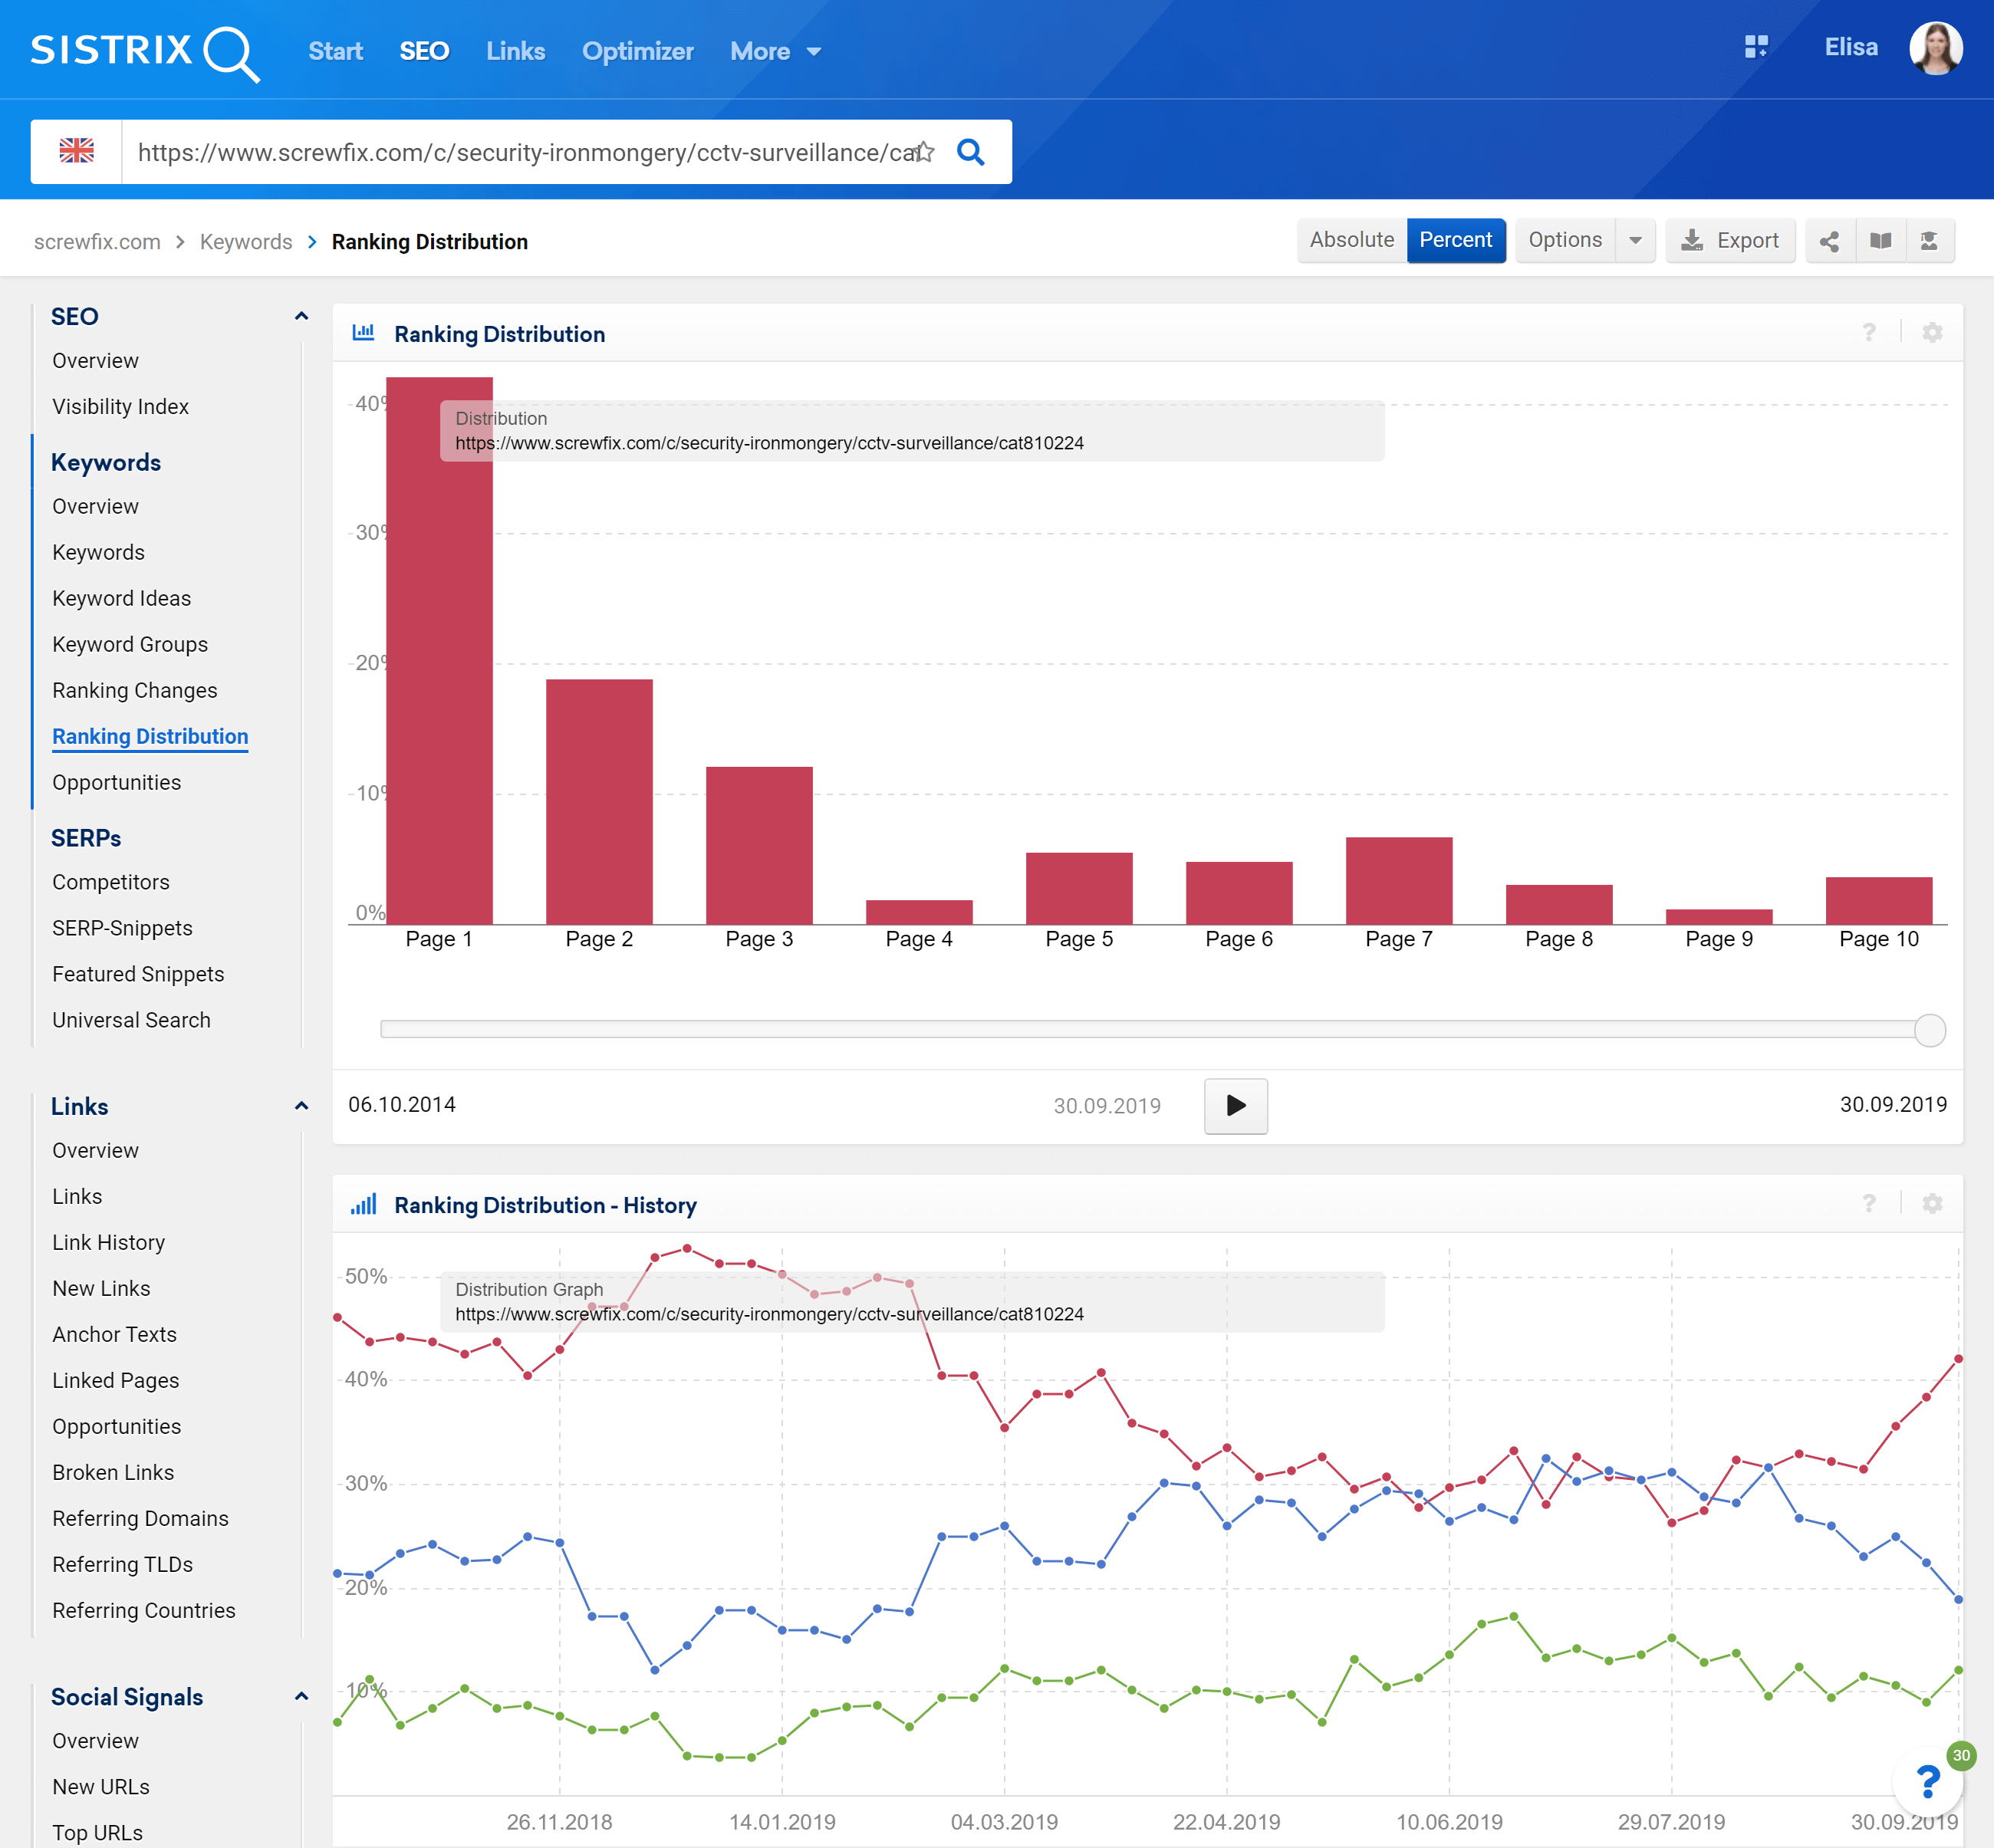Play the distribution timeline animation
Screen dimensions: 1994x1848
1235,1105
